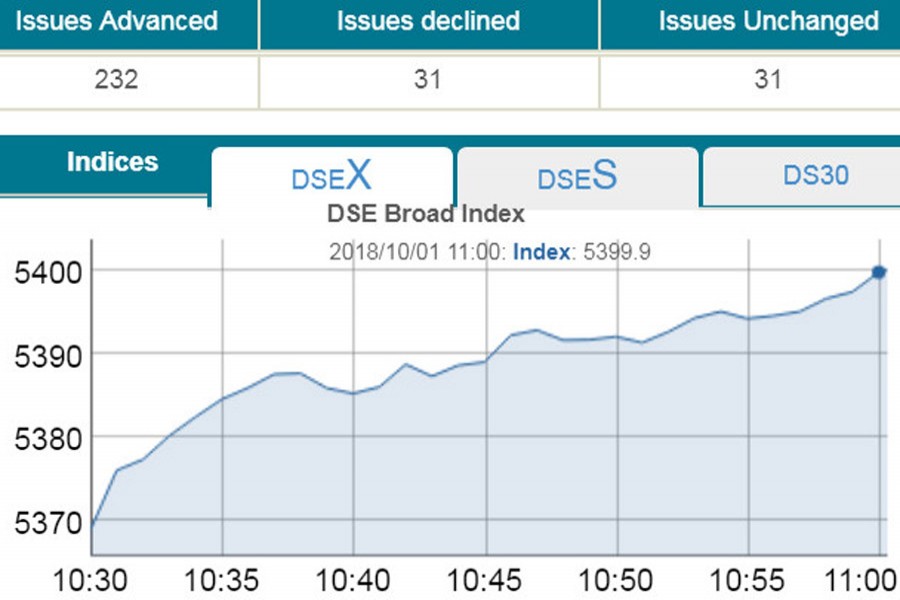This screenshot has width=900, height=600.
Task: Select the 31 value under Issues Unchanged
Action: pos(768,80)
